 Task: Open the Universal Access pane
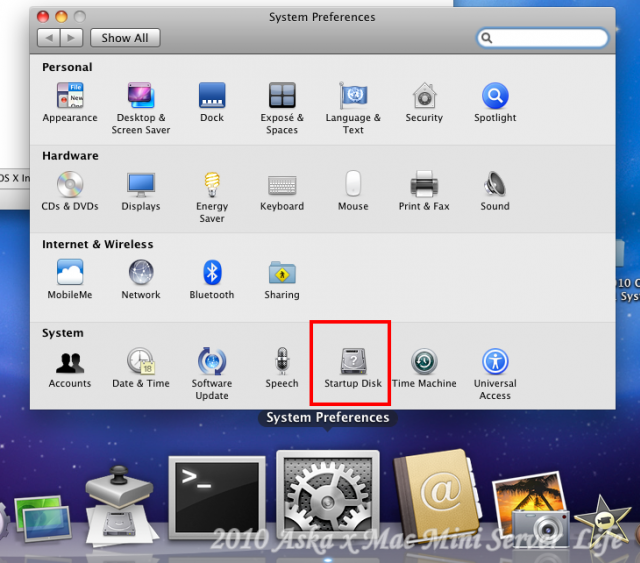click(x=495, y=374)
